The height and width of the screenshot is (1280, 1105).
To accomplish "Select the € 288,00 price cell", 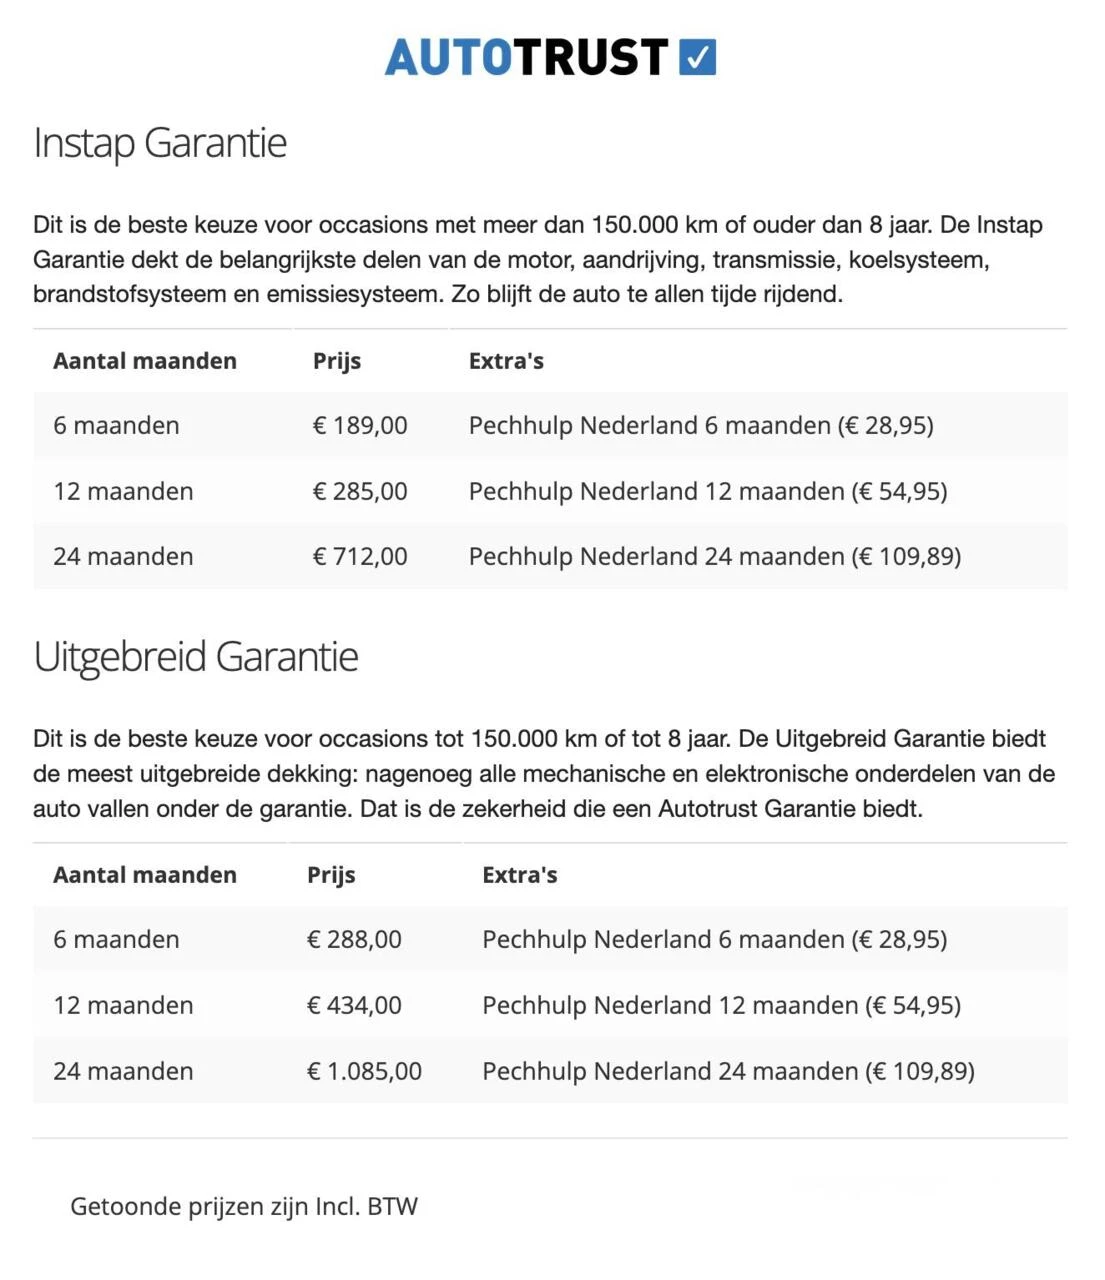I will [x=354, y=939].
